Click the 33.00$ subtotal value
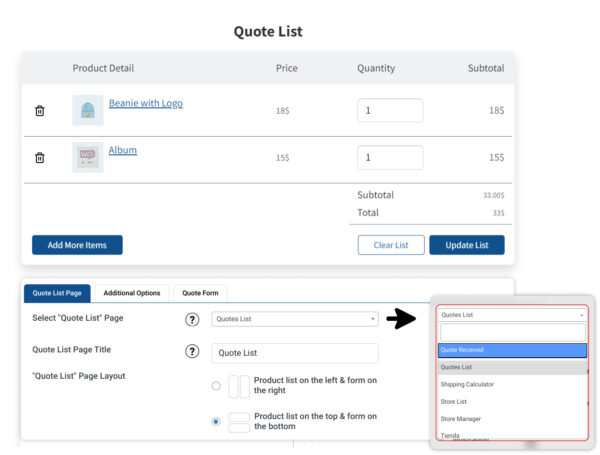The image size is (600, 455). 494,196
